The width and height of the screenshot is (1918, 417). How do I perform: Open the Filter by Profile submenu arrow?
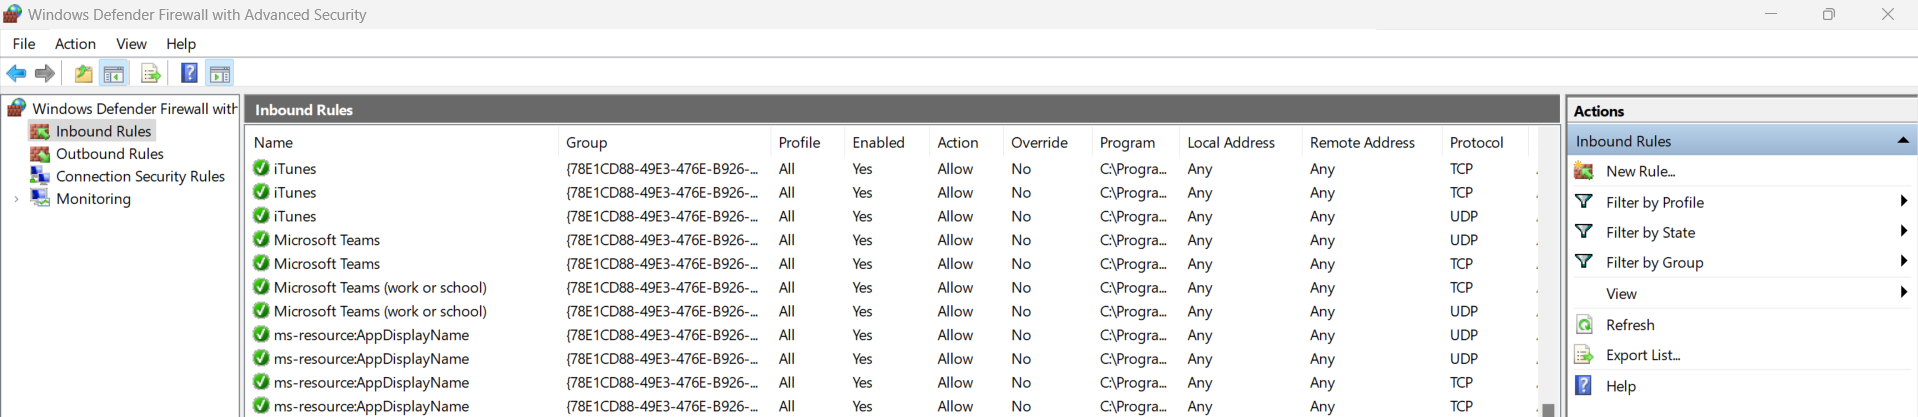pyautogui.click(x=1903, y=202)
